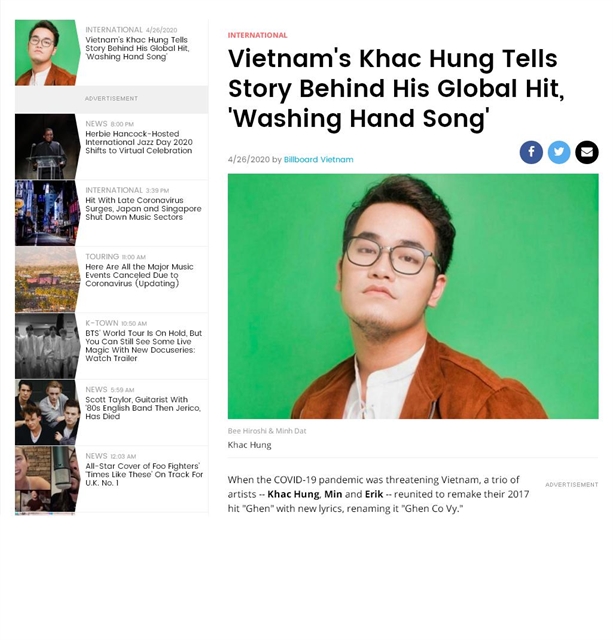This screenshot has height=640, width=613.
Task: Share the article on Facebook
Action: click(x=531, y=153)
